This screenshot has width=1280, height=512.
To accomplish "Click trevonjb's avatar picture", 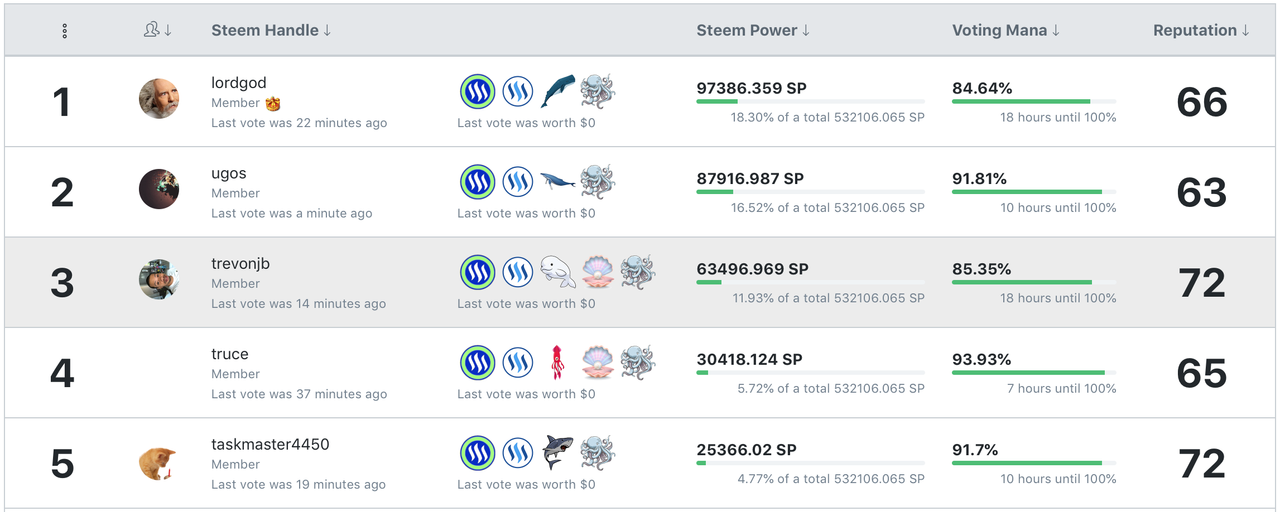I will pos(159,279).
